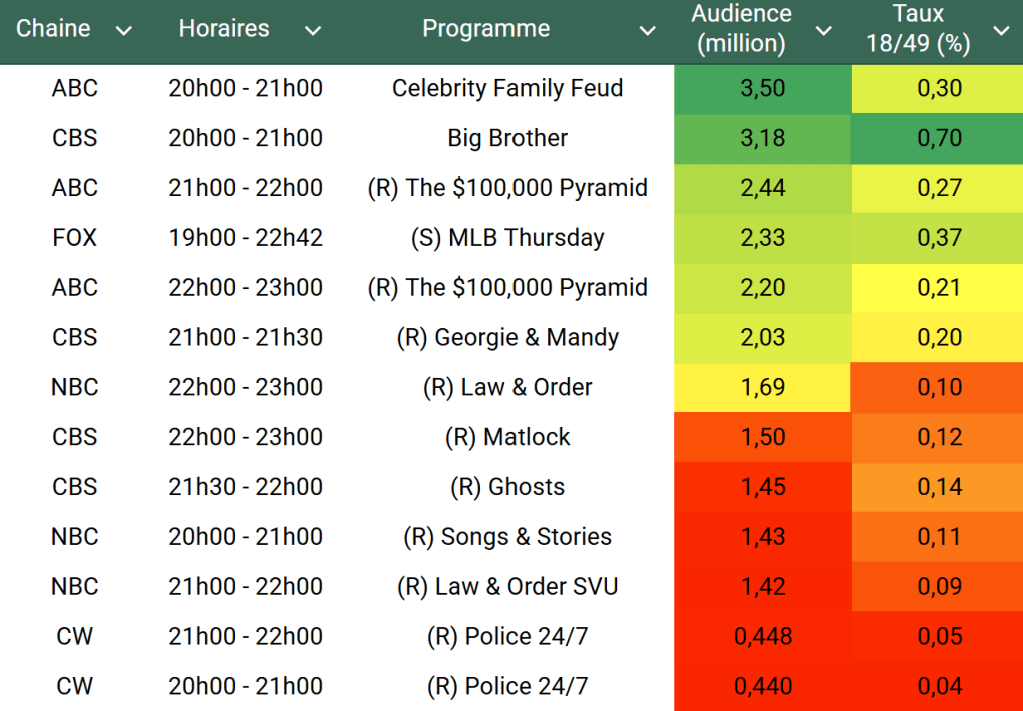Select the Celebrity Family Feud cell
The image size is (1023, 711).
coord(507,88)
